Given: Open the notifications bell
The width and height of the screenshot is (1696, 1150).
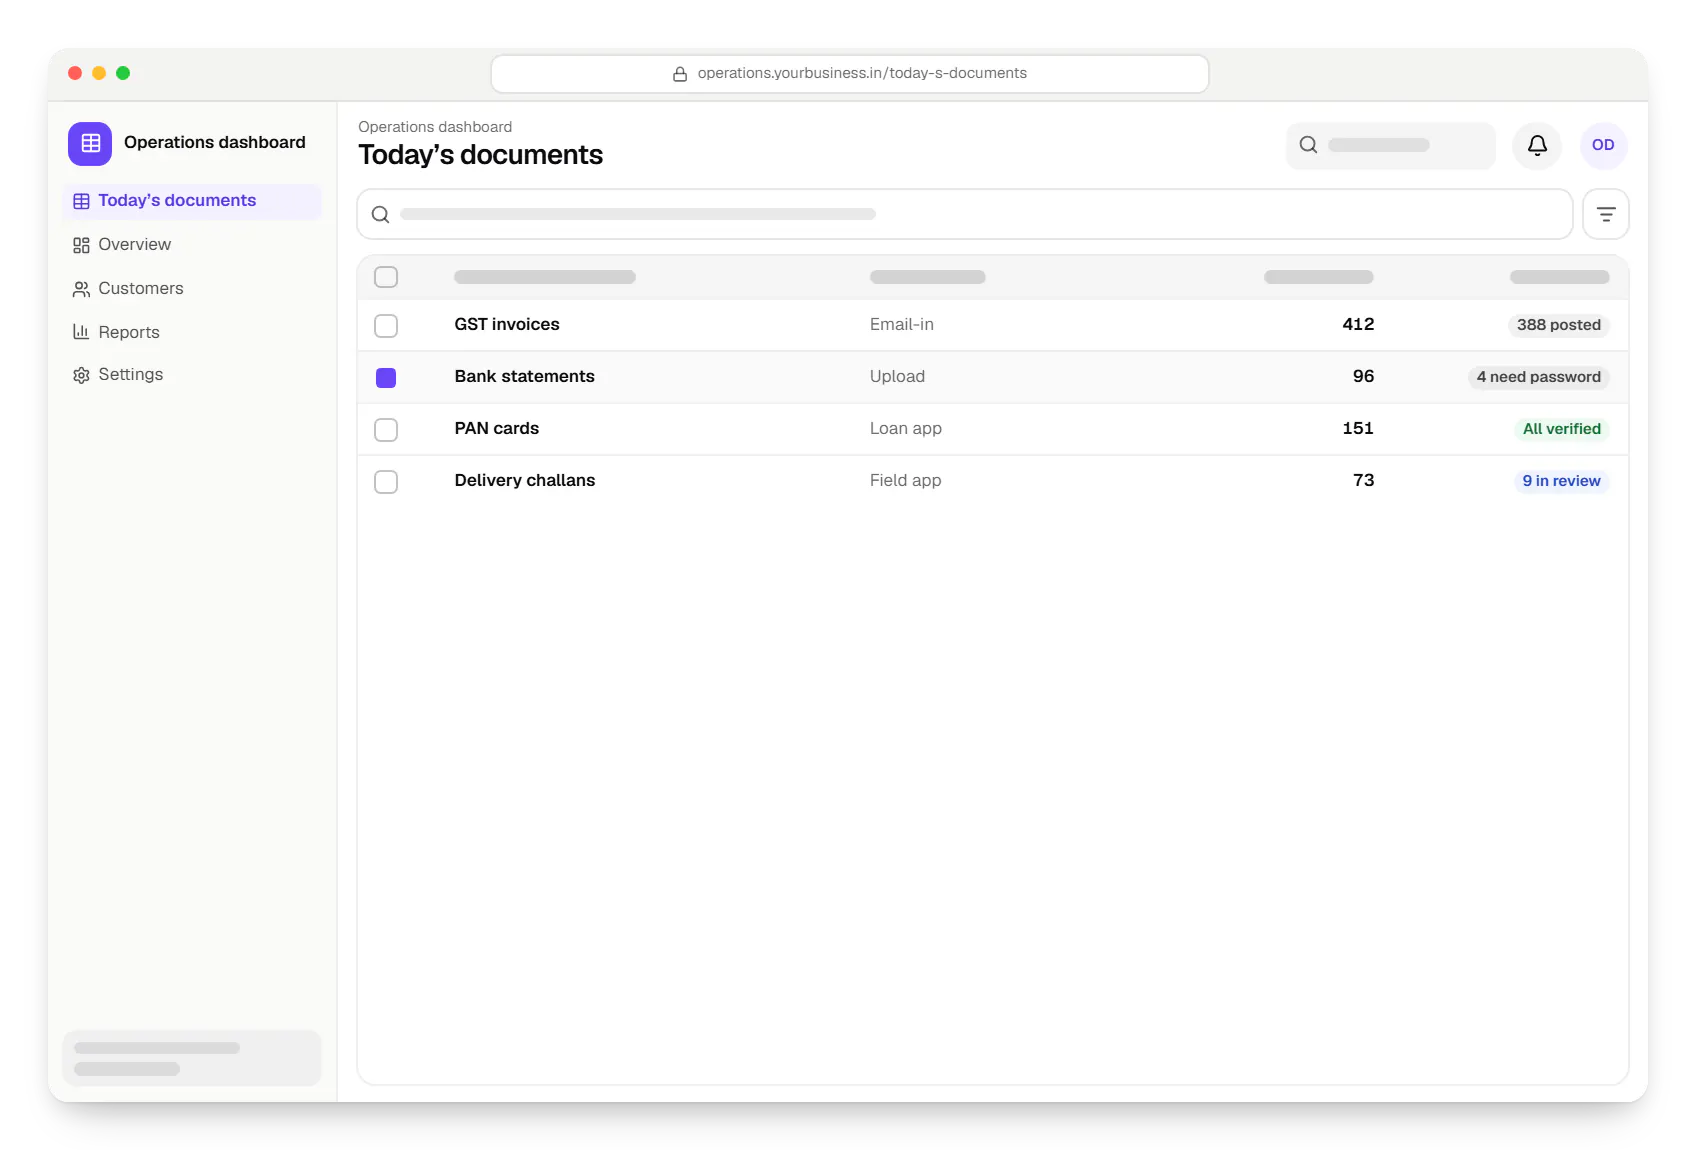Looking at the screenshot, I should [1537, 145].
